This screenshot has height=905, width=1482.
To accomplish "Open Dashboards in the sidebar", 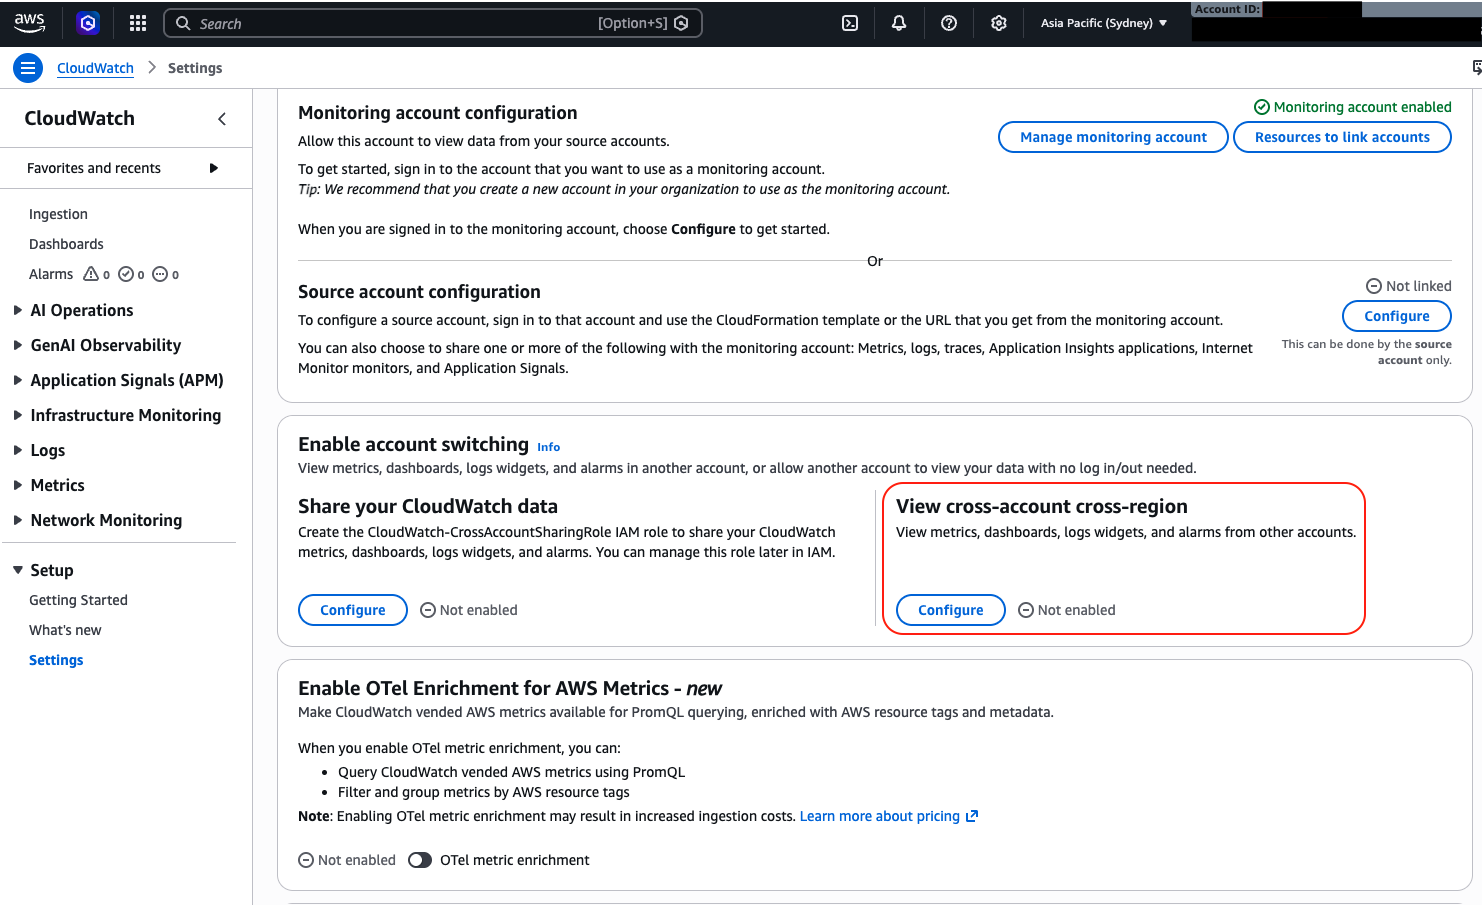I will point(66,244).
